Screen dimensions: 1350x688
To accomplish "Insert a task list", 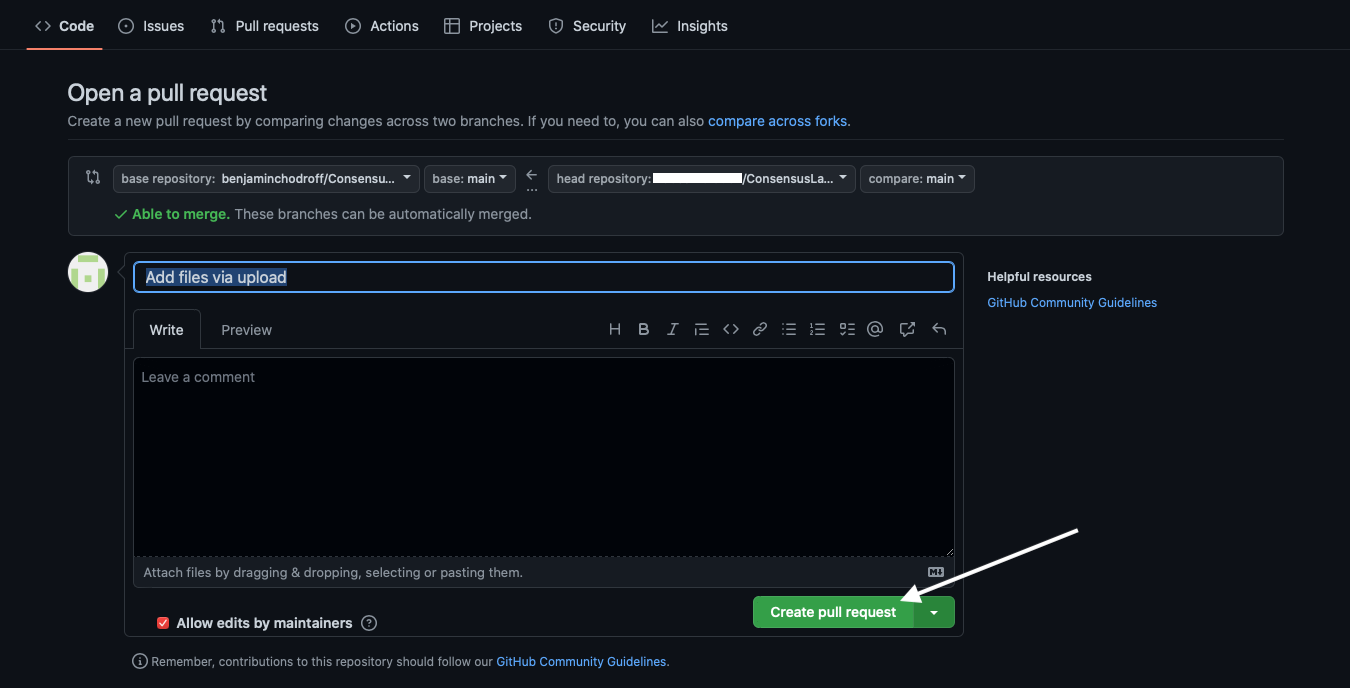I will click(847, 329).
